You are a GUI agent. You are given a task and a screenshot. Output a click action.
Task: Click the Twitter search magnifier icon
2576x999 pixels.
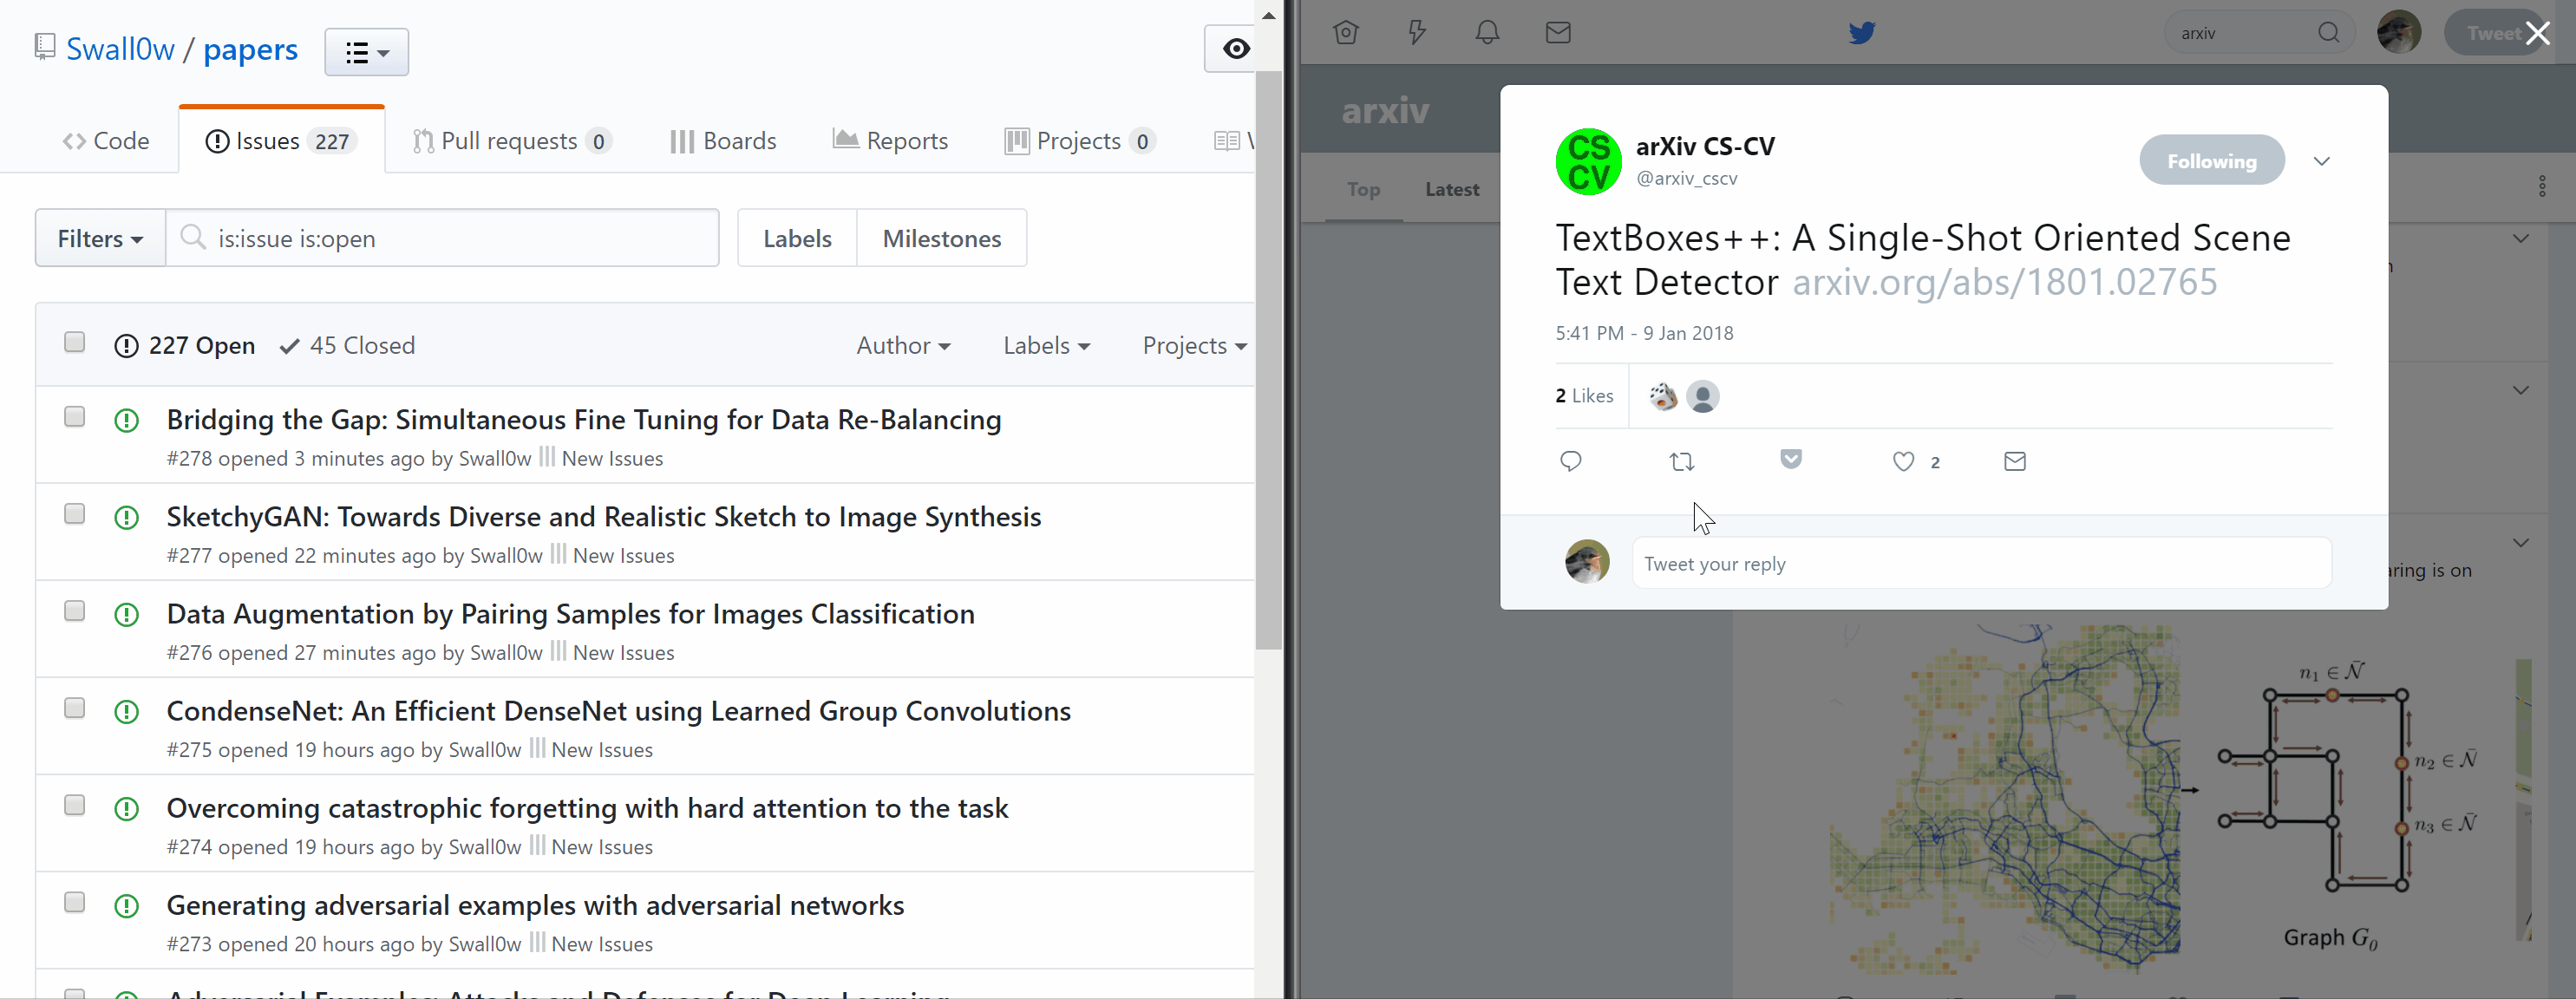[x=2328, y=33]
